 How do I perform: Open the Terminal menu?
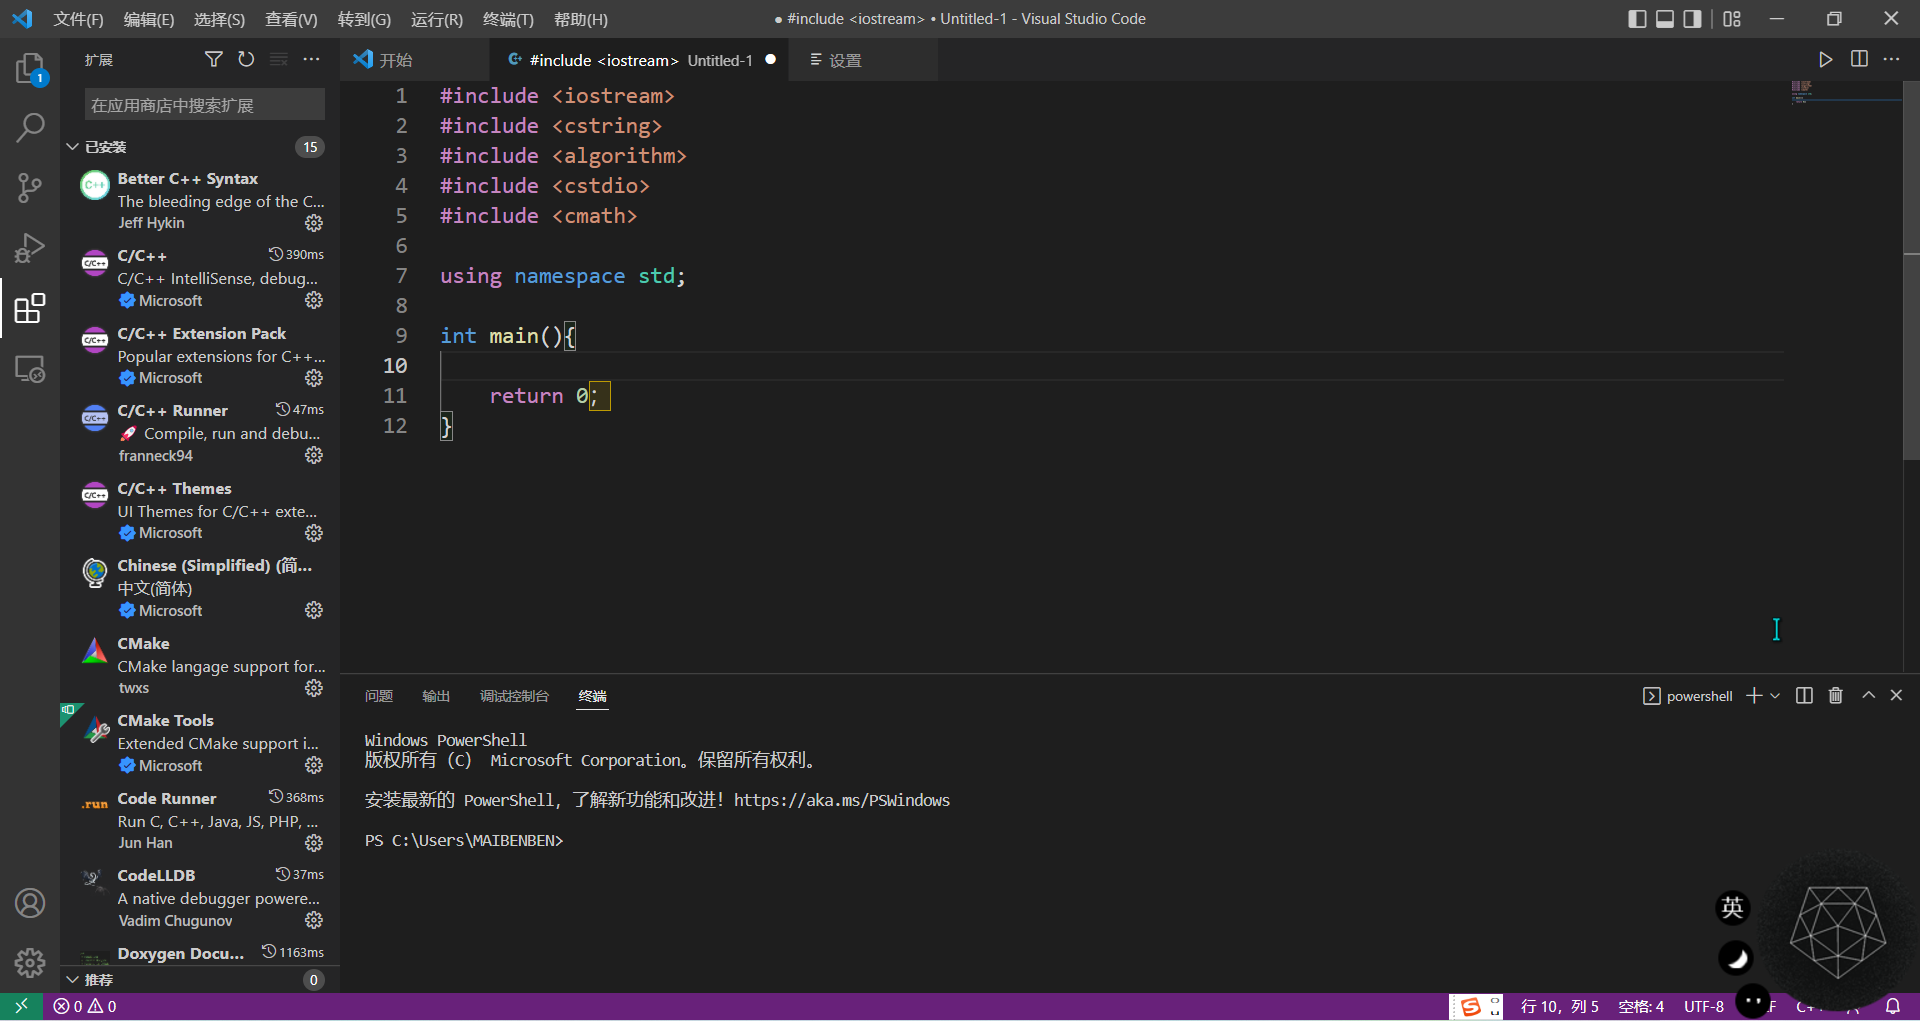tap(508, 19)
